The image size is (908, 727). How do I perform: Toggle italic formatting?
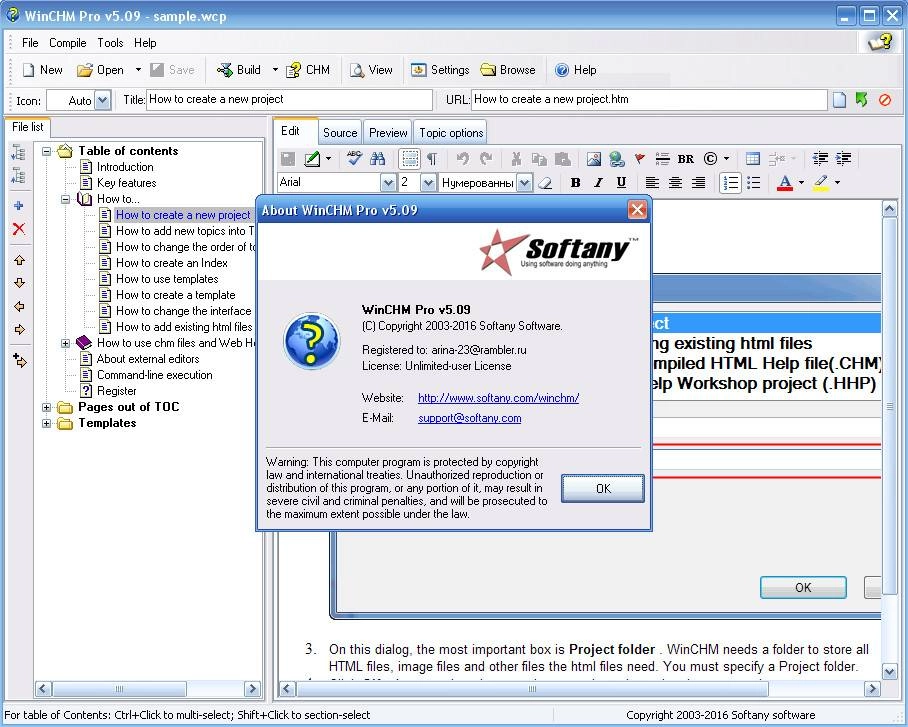(x=598, y=183)
